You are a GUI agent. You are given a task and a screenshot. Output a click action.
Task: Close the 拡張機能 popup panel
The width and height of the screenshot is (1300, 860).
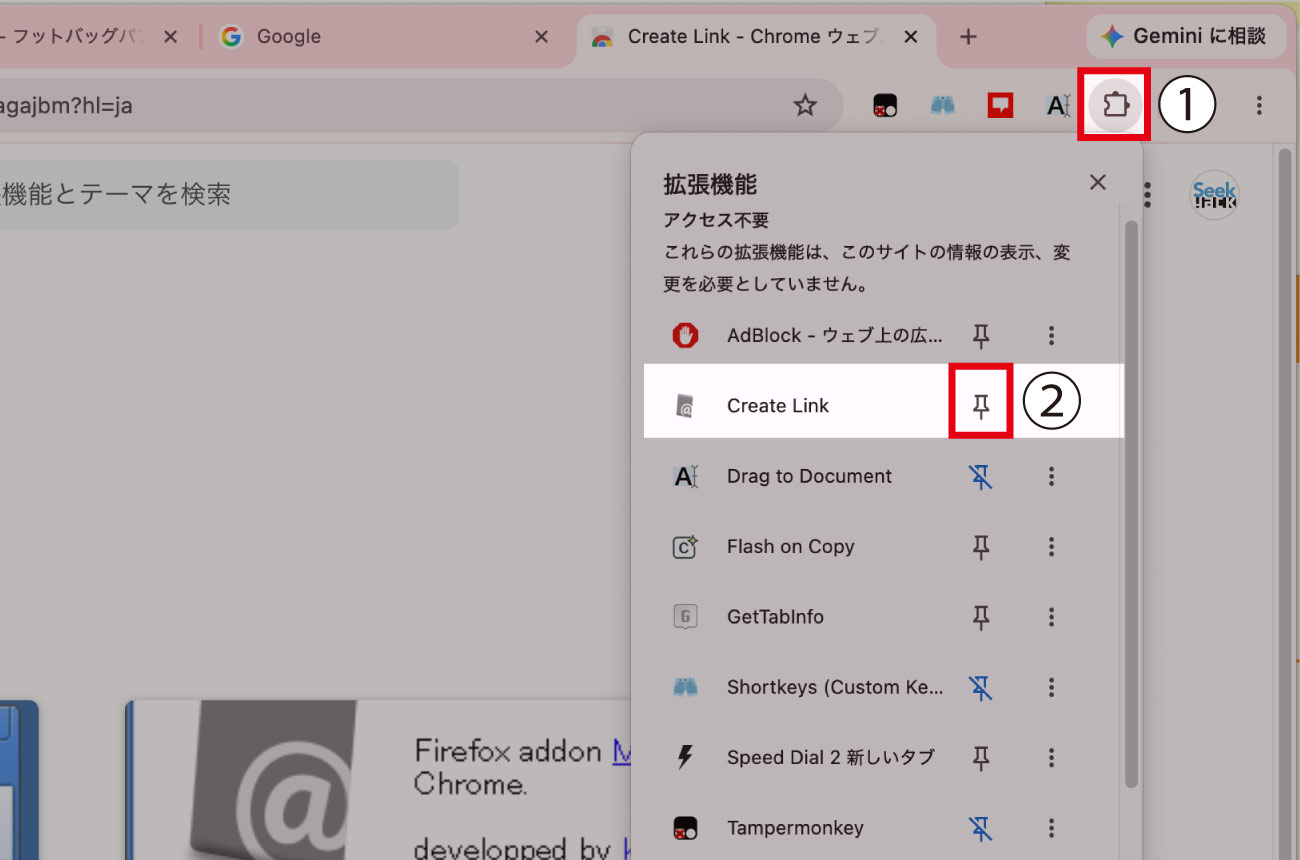tap(1098, 182)
